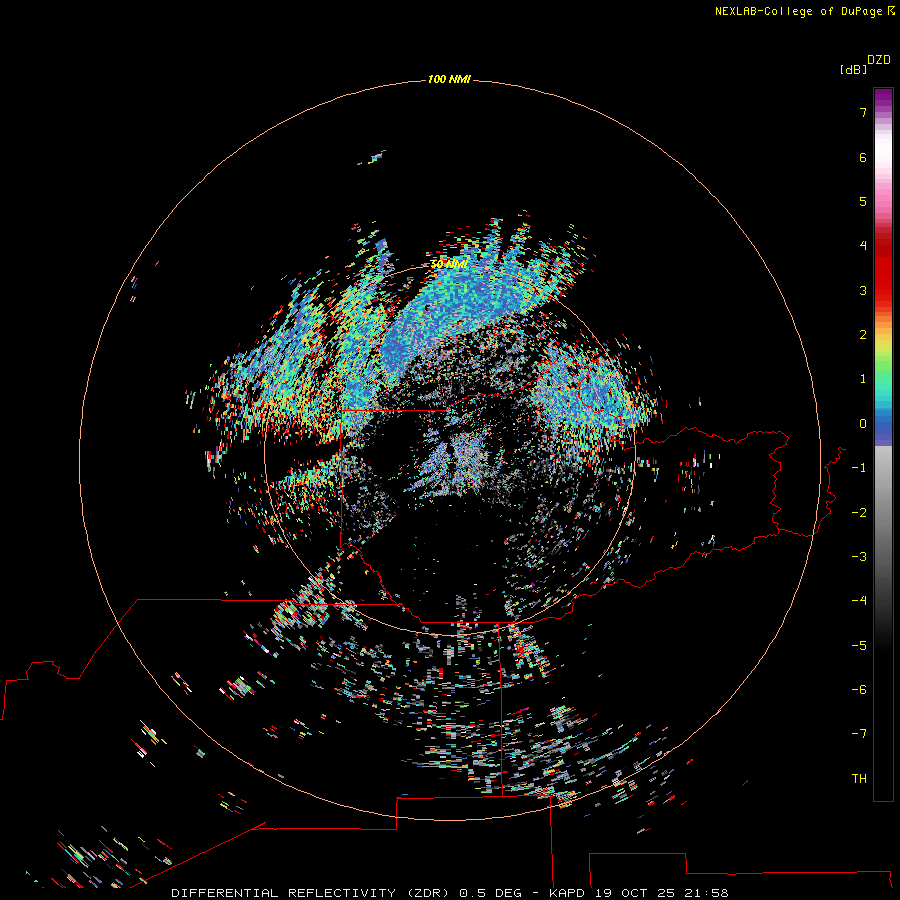This screenshot has height=900, width=900.
Task: Click the -5 value on the color scale
Action: click(x=859, y=646)
